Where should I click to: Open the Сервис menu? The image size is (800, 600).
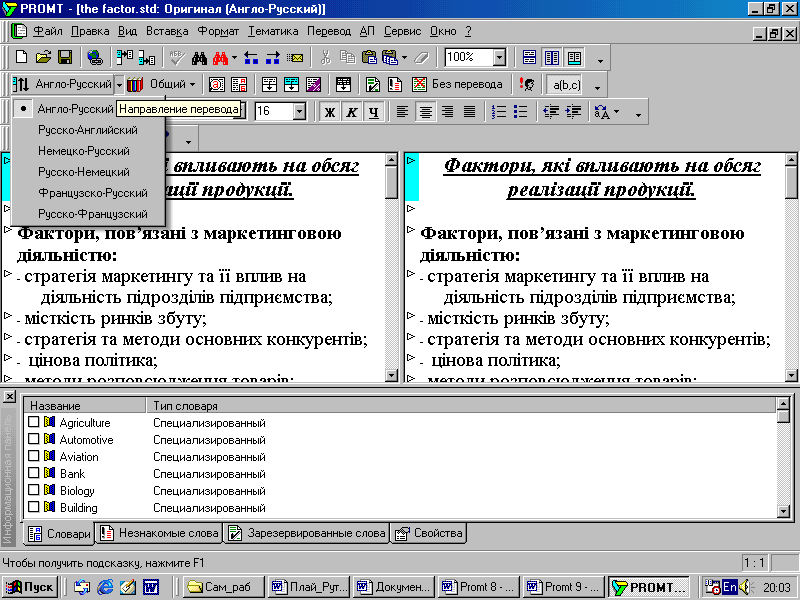[403, 31]
